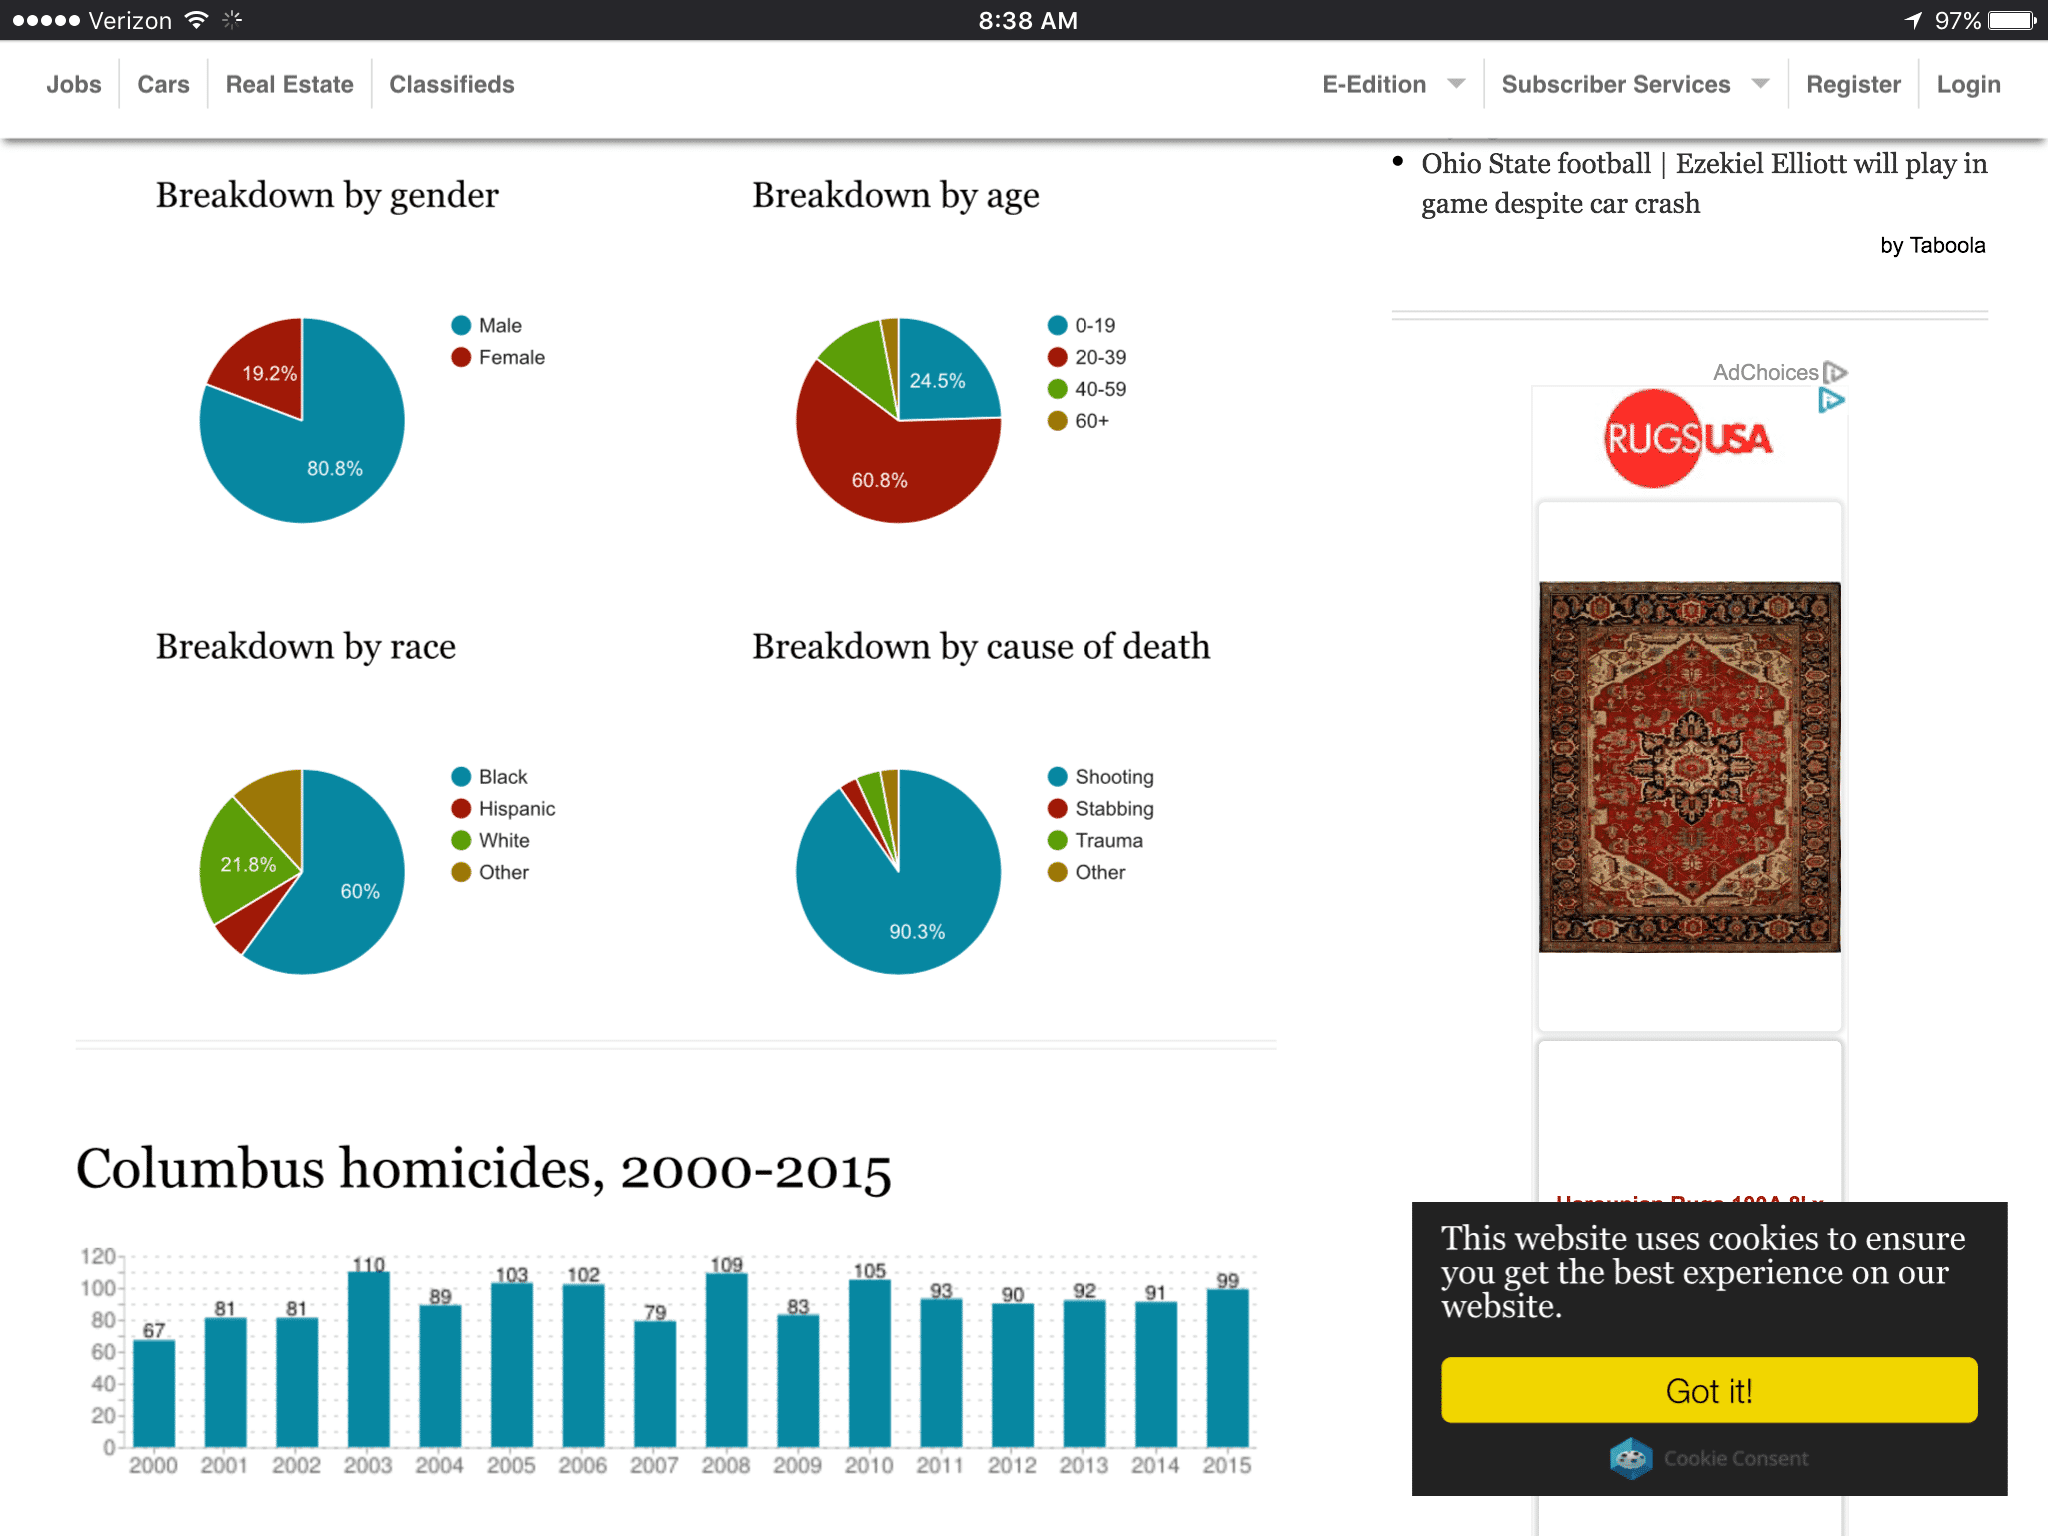2048x1536 pixels.
Task: Expand the E-Edition dropdown arrow
Action: point(1456,84)
